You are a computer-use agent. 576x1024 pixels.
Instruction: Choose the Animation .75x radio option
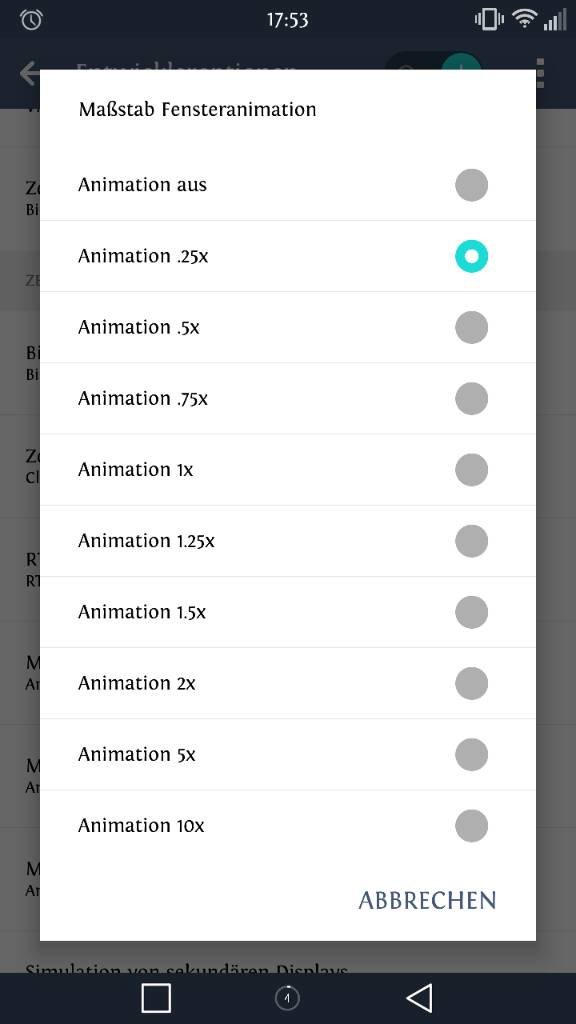click(472, 398)
